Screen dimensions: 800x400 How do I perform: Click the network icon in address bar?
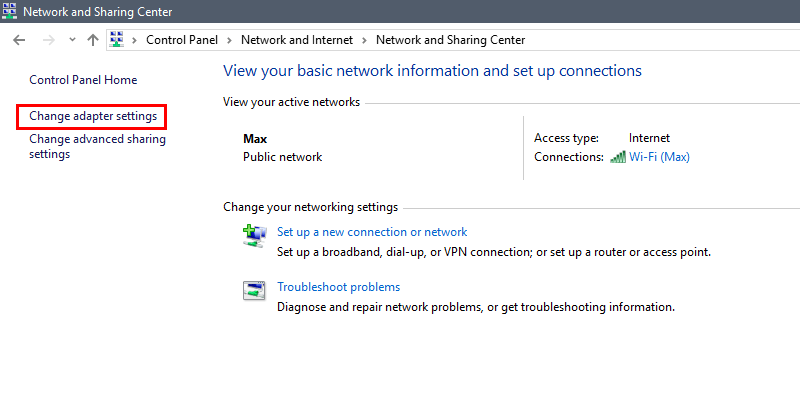(117, 39)
